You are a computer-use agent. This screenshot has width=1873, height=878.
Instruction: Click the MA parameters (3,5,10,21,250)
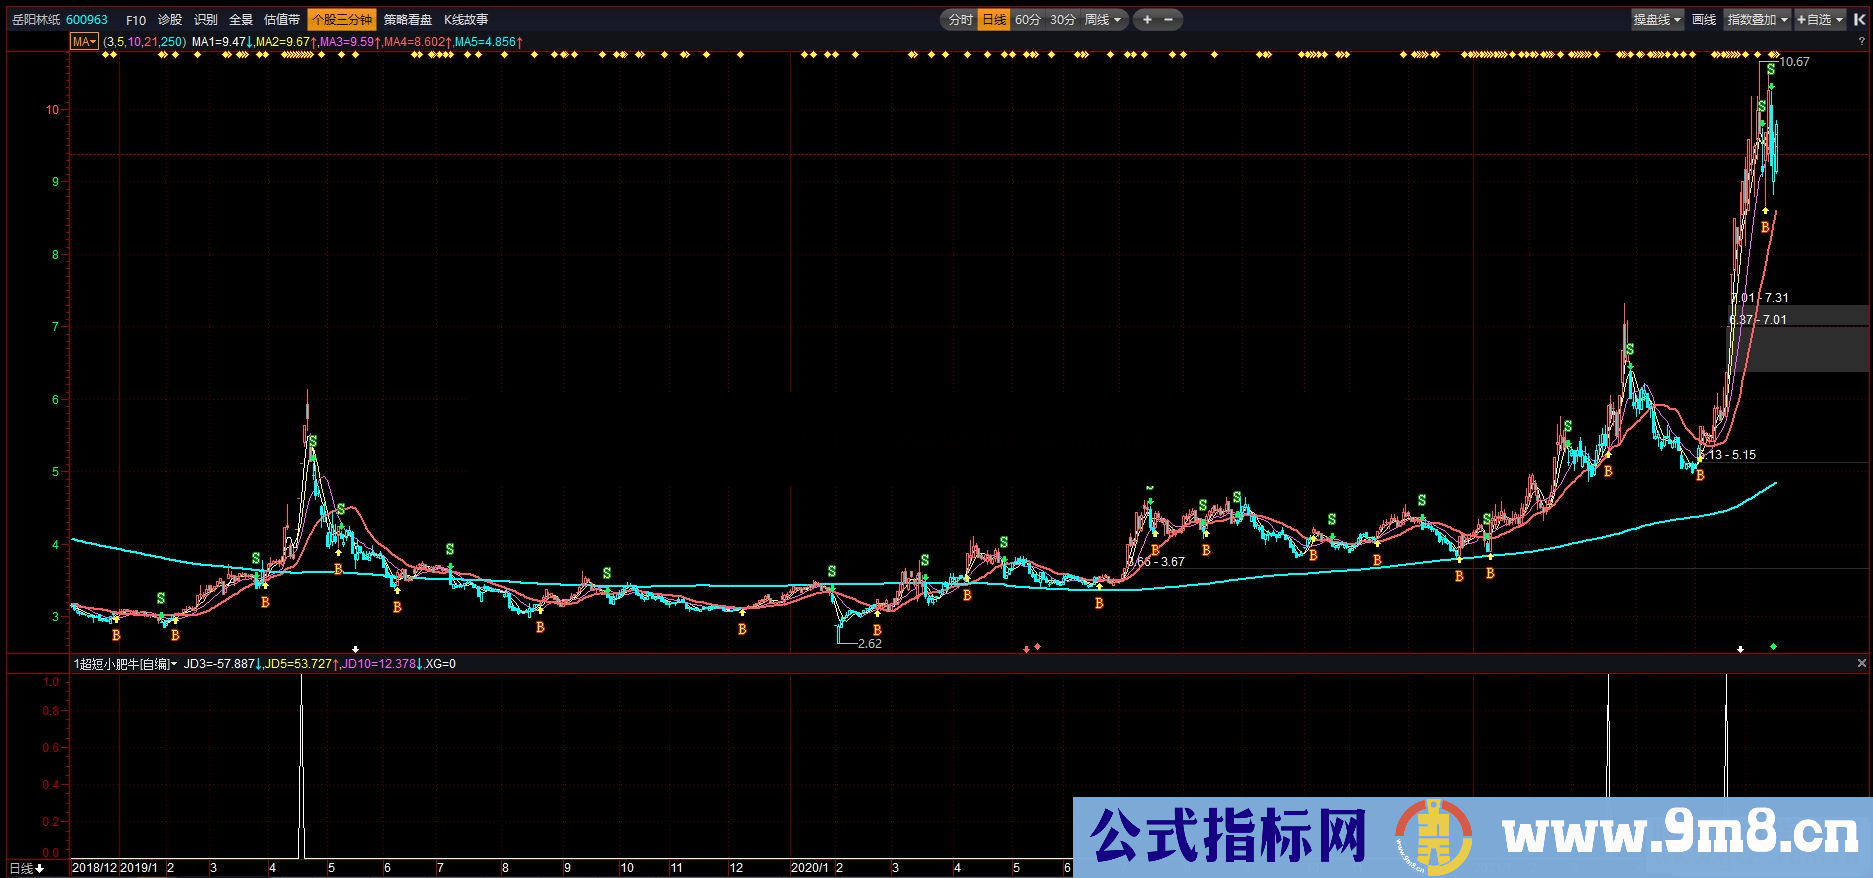pos(145,42)
